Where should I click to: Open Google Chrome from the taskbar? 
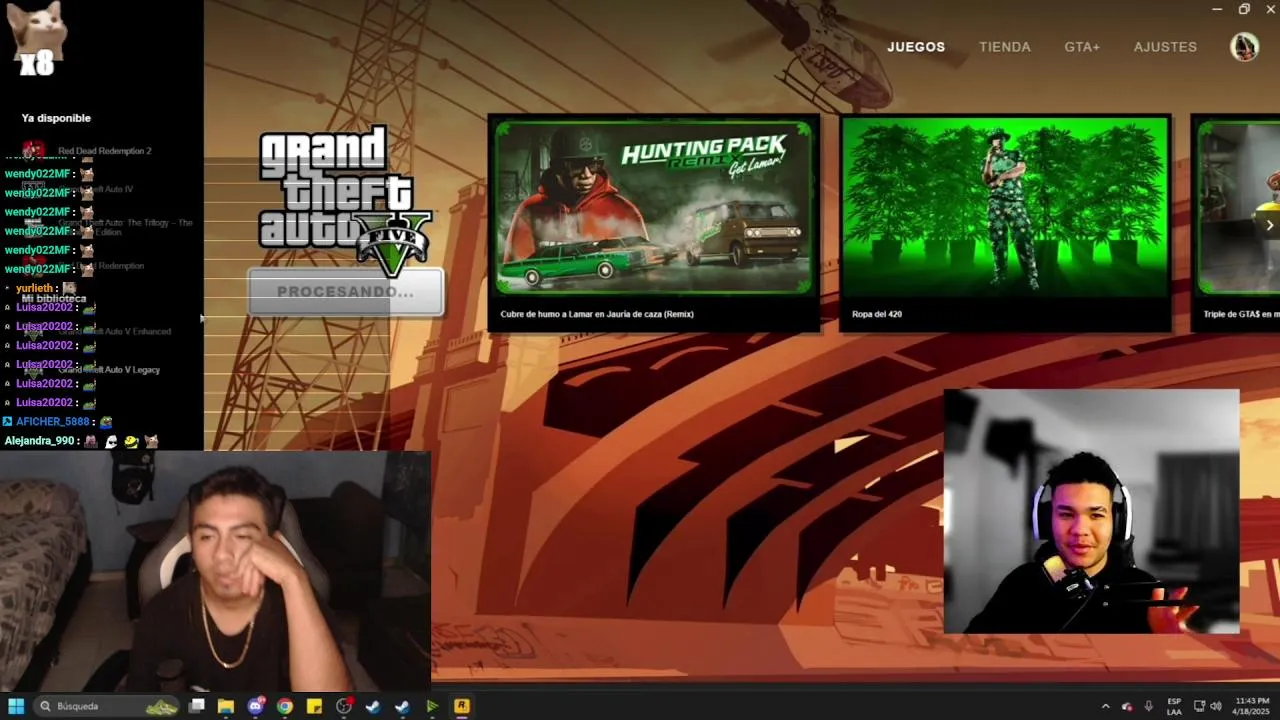point(285,706)
